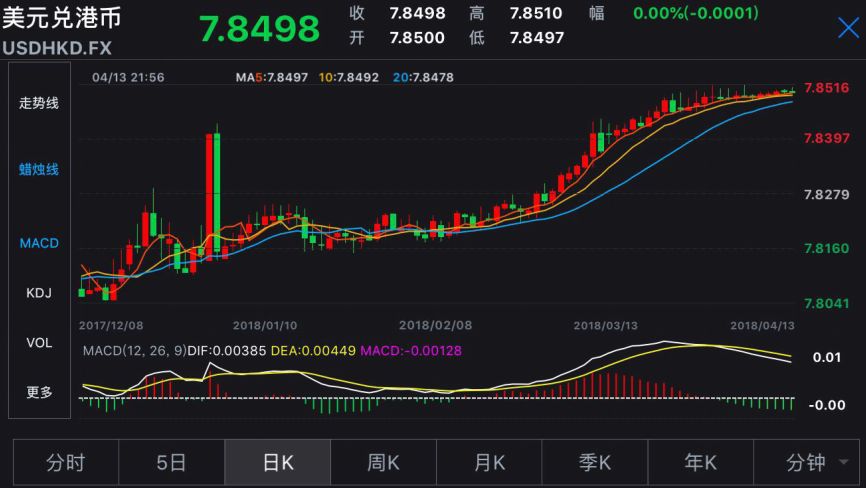Switch to the 走势线 trend line view
Image resolution: width=866 pixels, height=488 pixels.
pyautogui.click(x=39, y=103)
